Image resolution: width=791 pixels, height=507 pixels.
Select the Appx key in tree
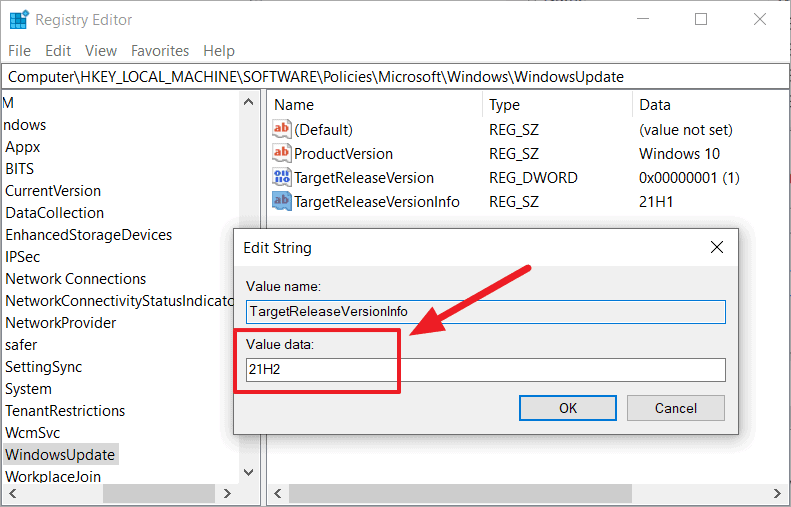23,147
